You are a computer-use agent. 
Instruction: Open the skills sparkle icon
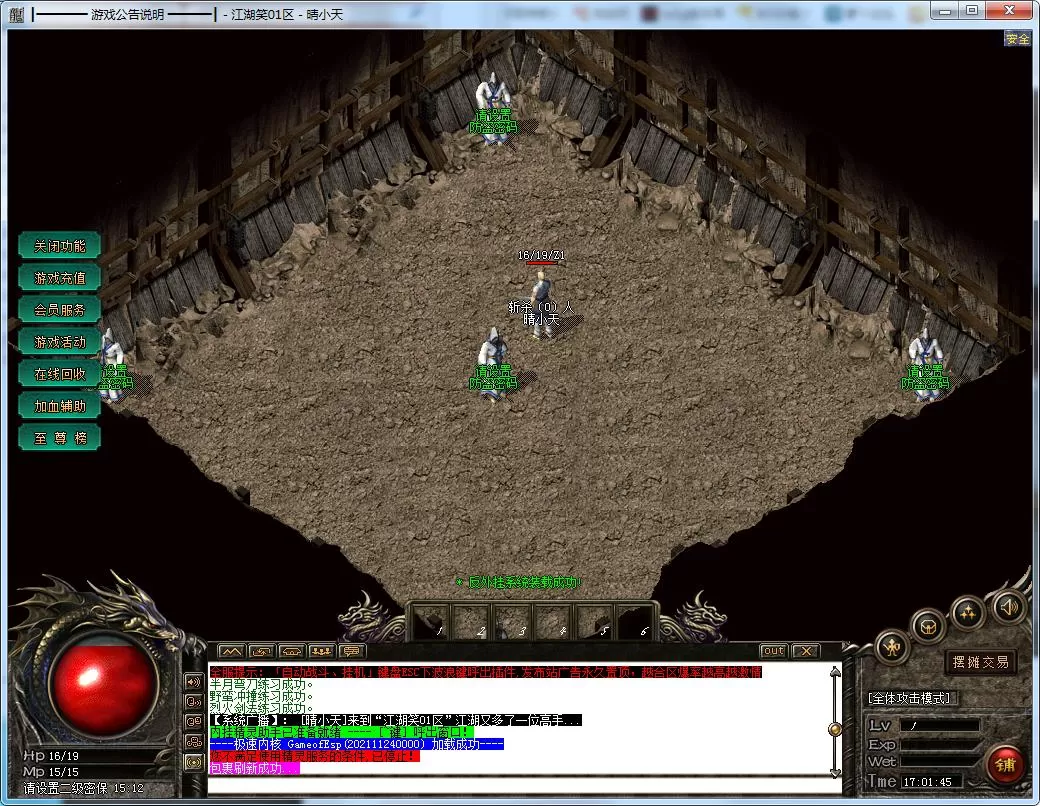[x=967, y=612]
